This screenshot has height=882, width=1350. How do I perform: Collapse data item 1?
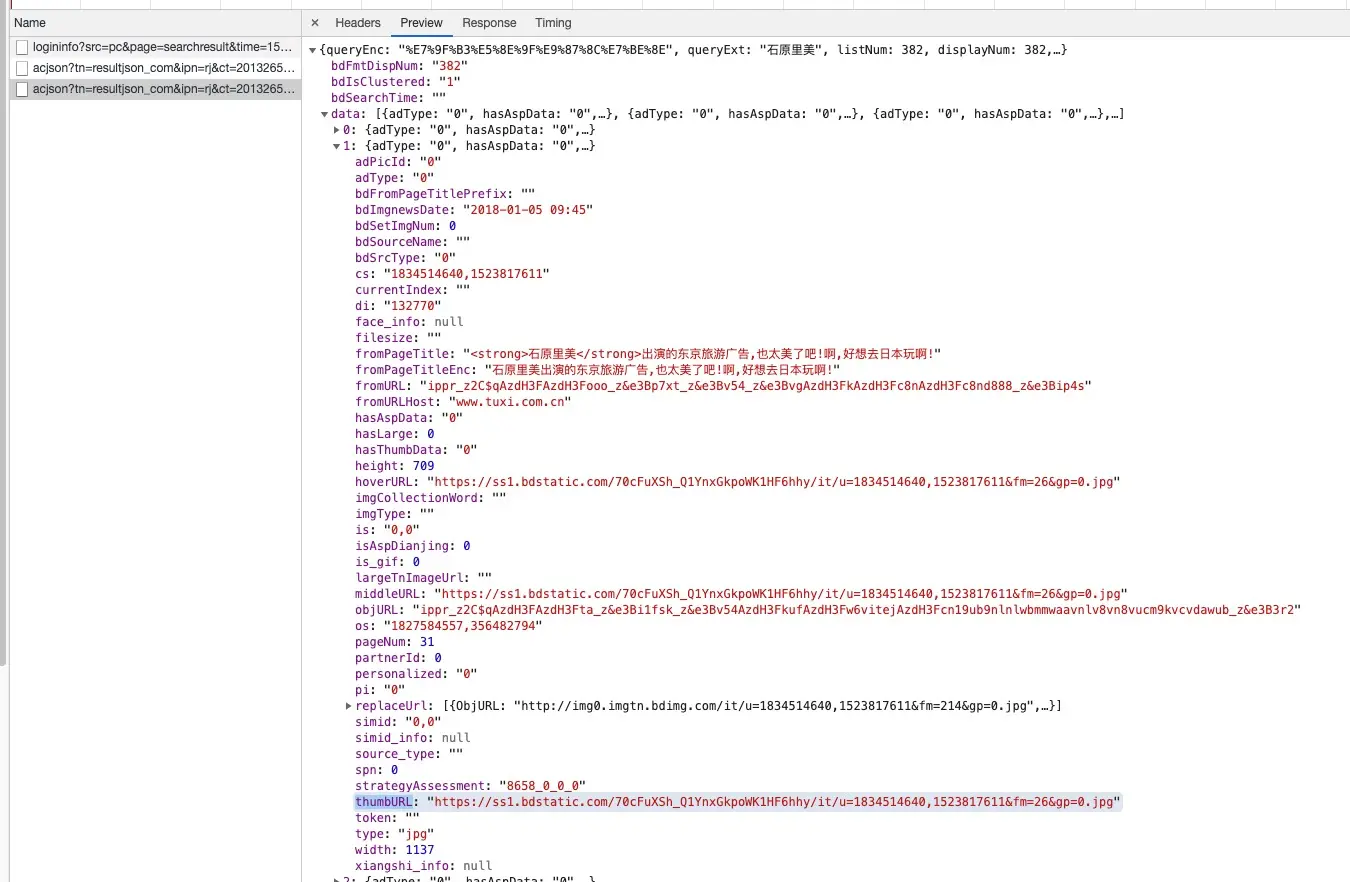337,146
